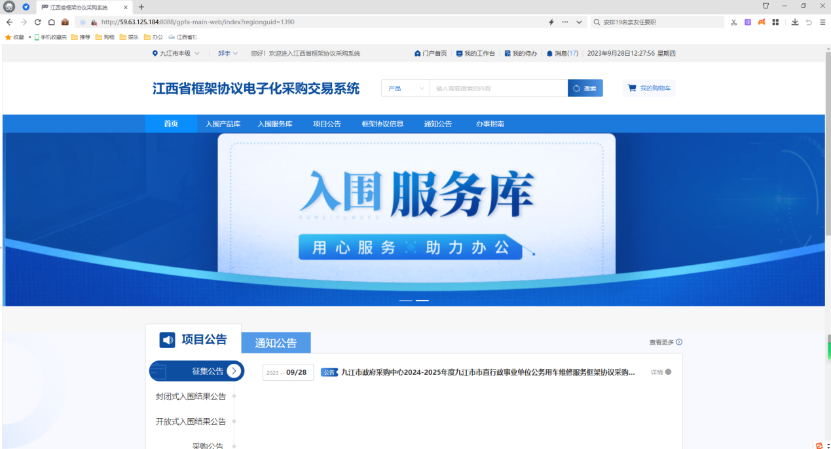Click the search keyword input field
Viewport: 831px width, 449px height.
coord(498,88)
